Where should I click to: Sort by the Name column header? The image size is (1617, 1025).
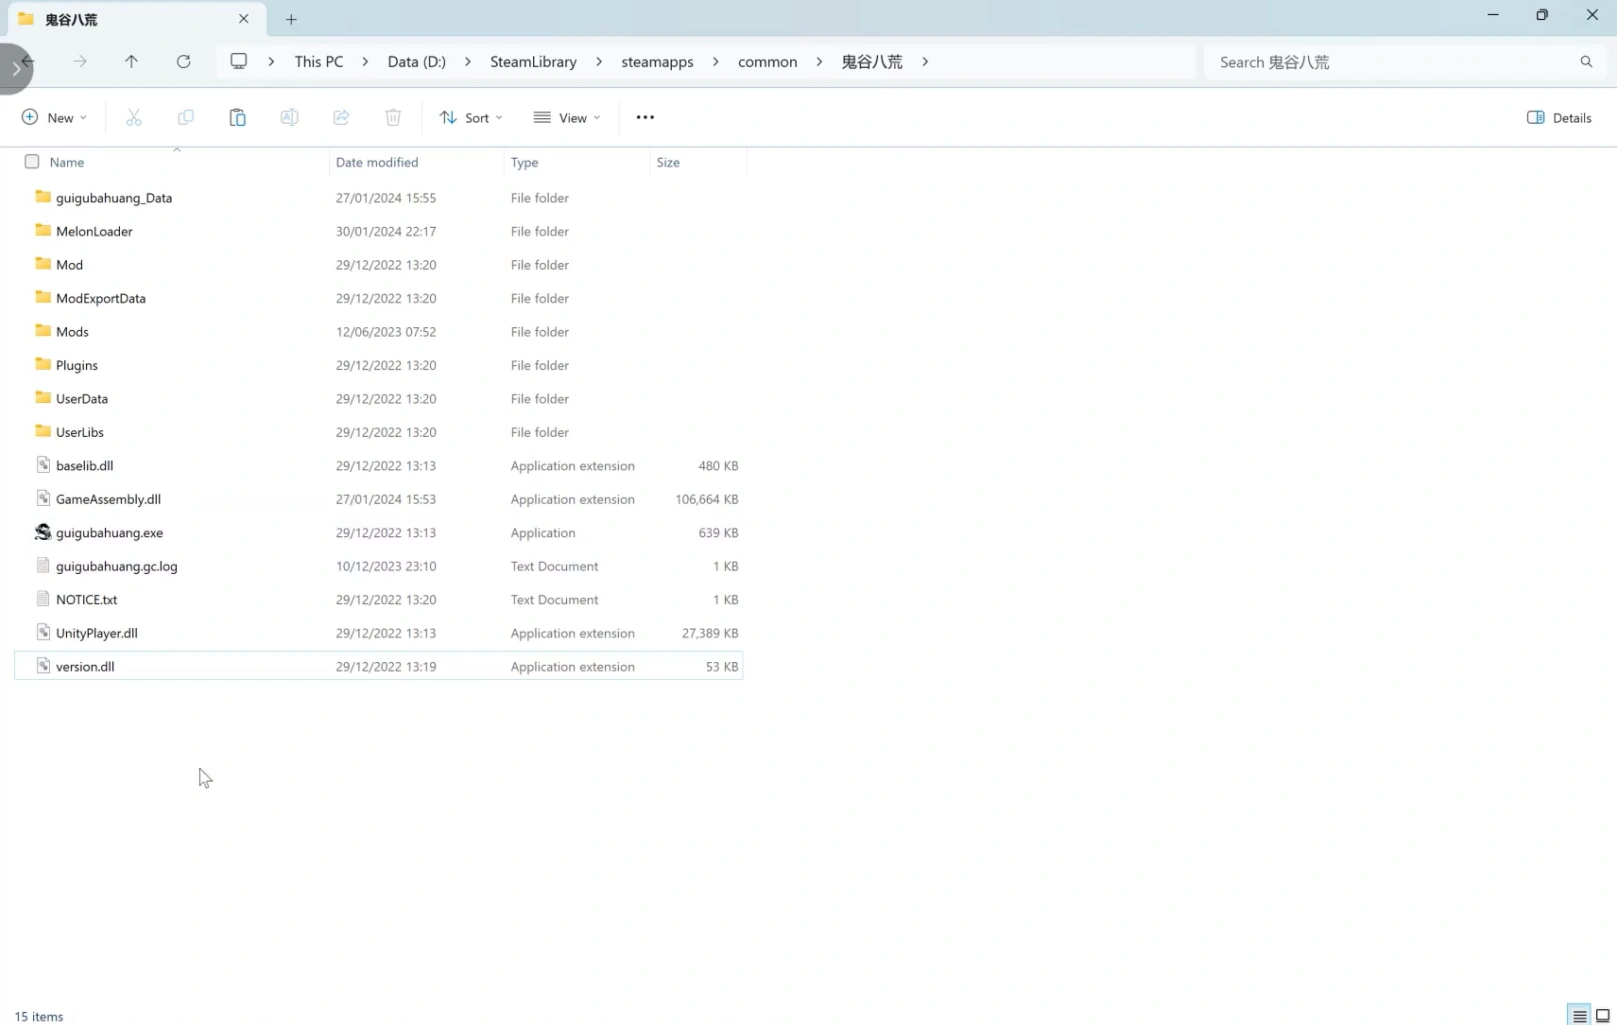click(67, 162)
